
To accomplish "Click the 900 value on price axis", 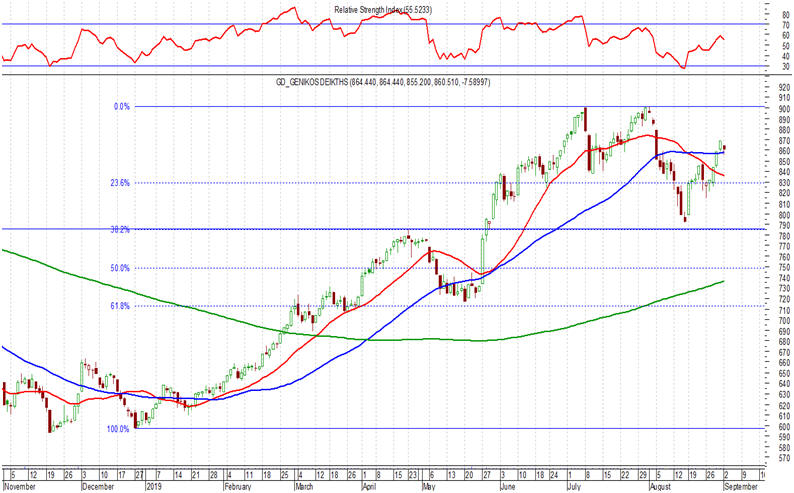I will pyautogui.click(x=785, y=109).
